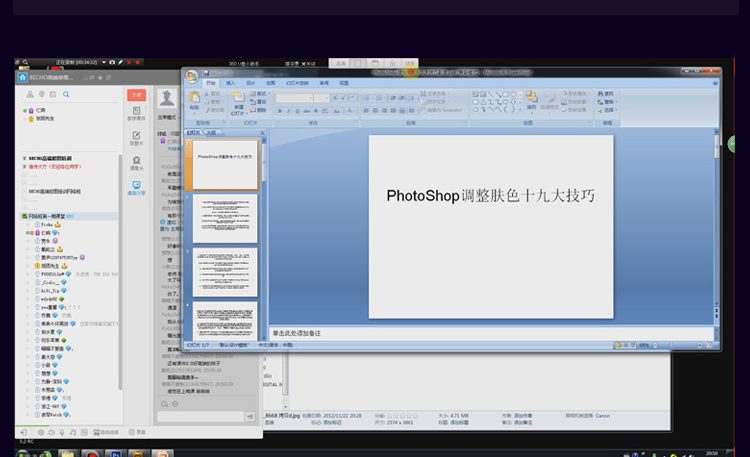Click the chat message input field
The image size is (750, 457).
(200, 417)
